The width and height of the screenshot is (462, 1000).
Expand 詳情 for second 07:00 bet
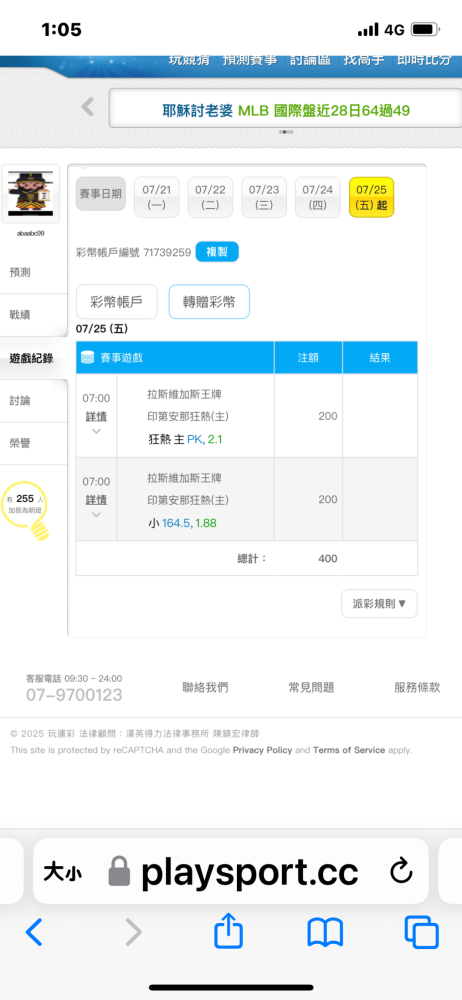tap(96, 499)
